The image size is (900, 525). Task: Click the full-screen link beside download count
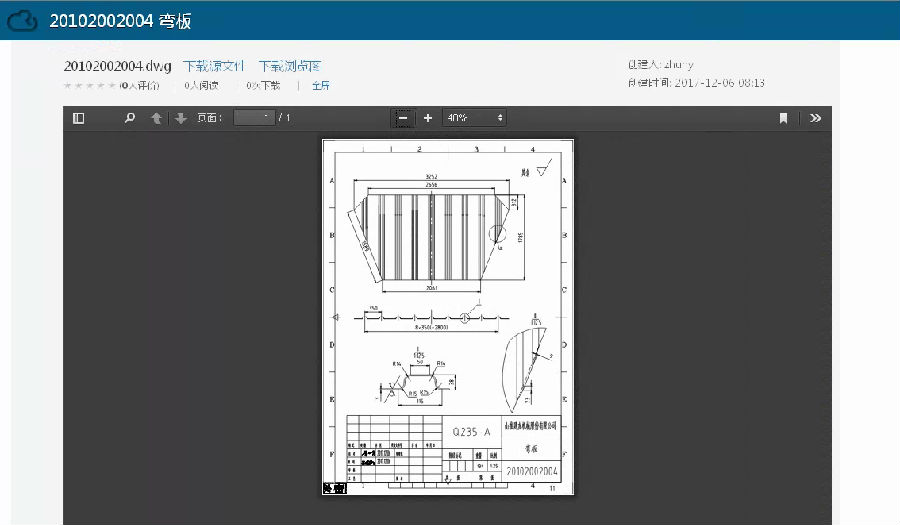coord(321,85)
